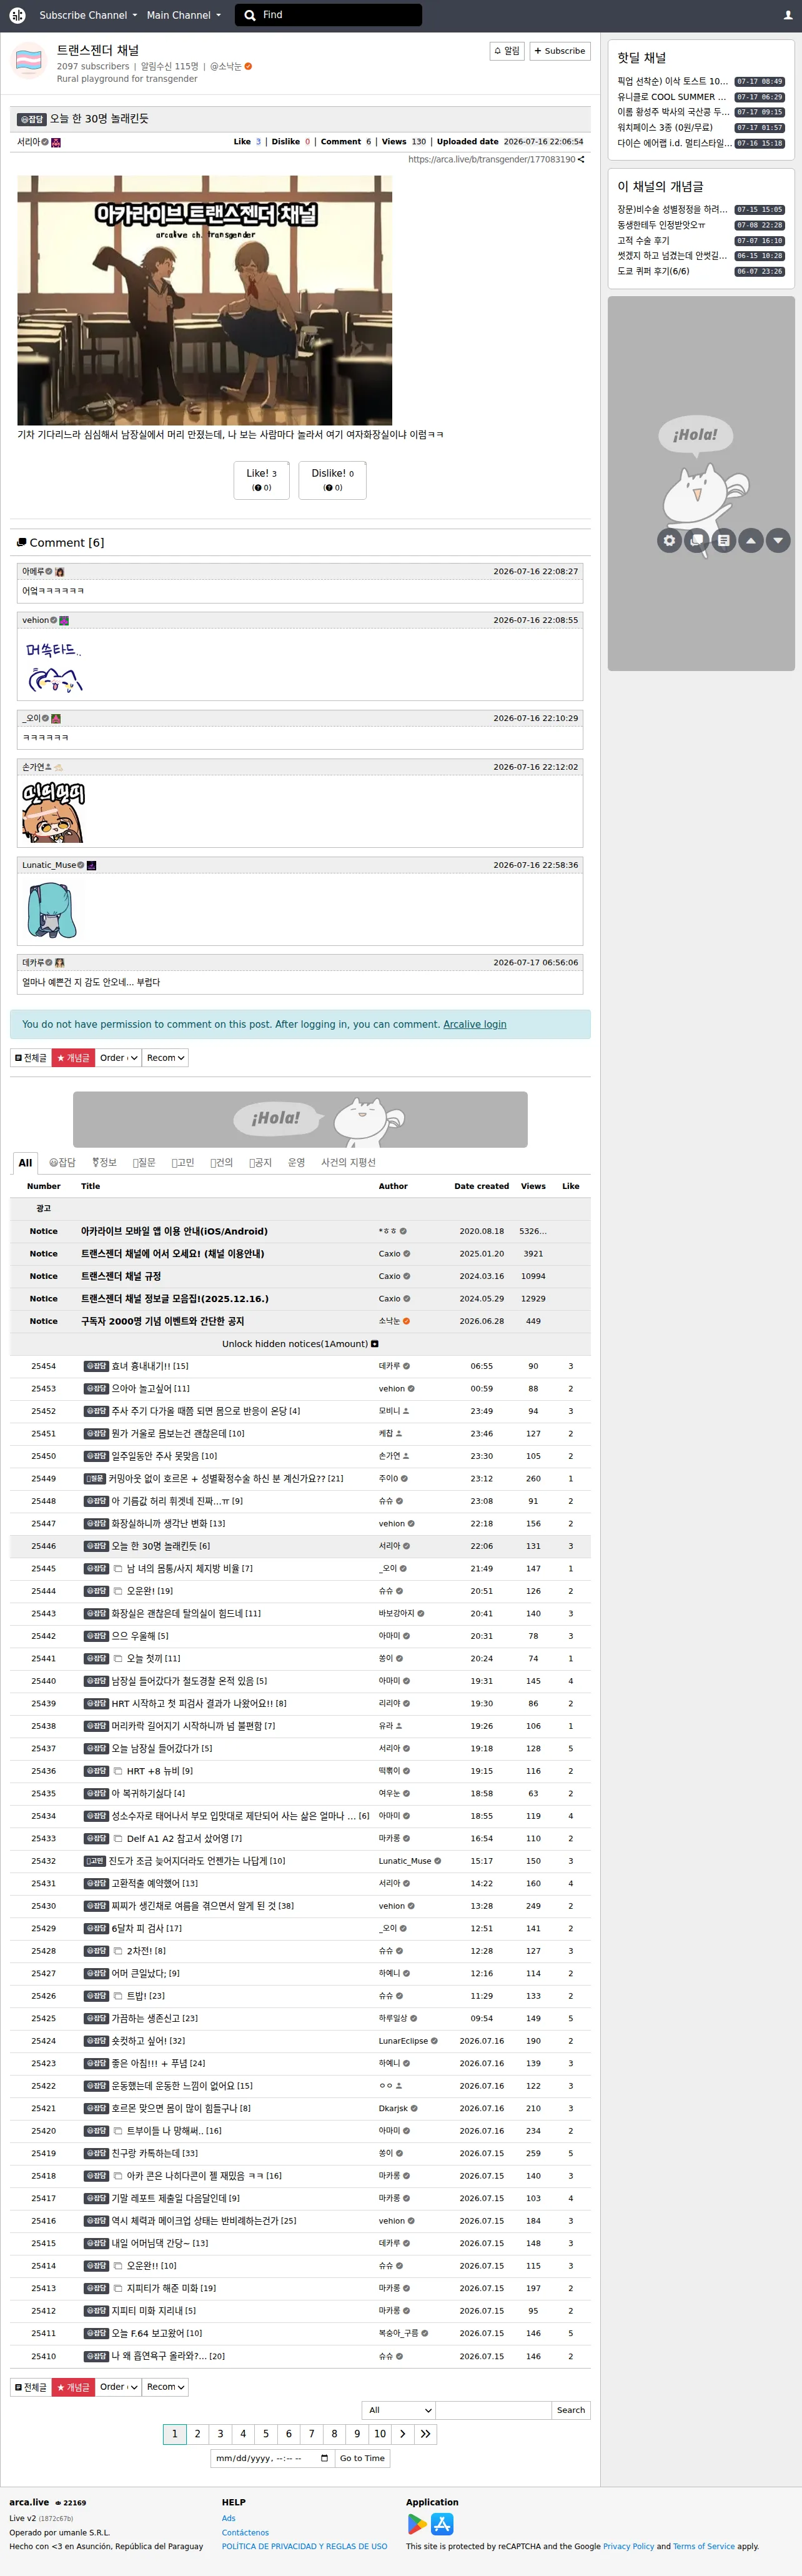Image resolution: width=802 pixels, height=2576 pixels.
Task: Go to the next page arrow in pagination
Action: (x=403, y=2434)
